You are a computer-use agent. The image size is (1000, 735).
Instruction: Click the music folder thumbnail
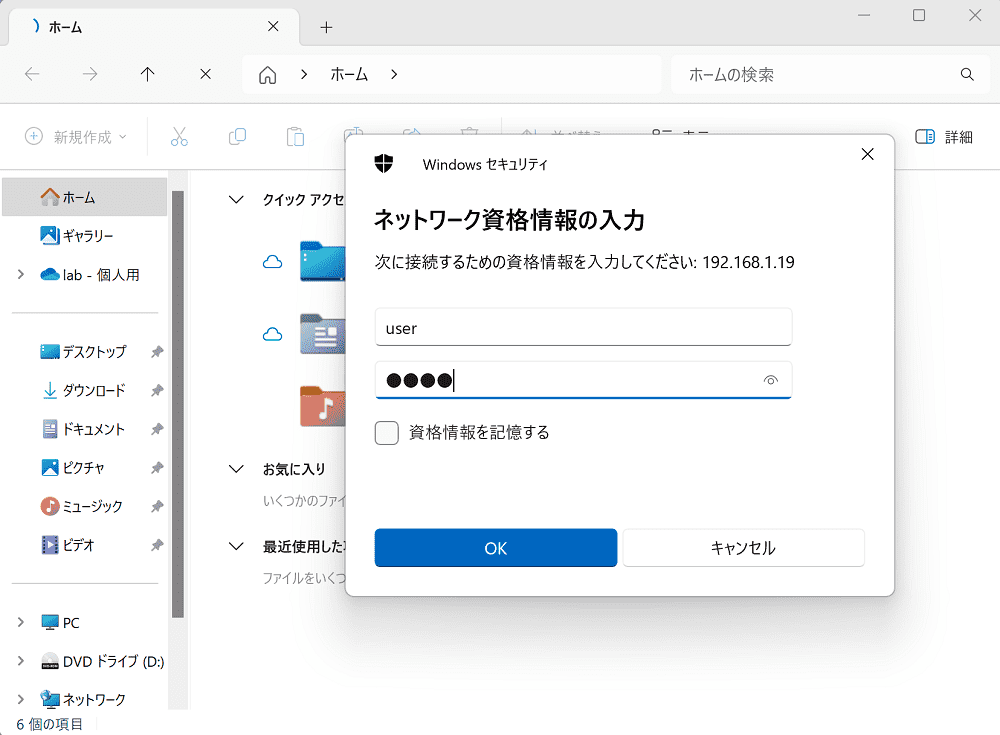pyautogui.click(x=323, y=406)
